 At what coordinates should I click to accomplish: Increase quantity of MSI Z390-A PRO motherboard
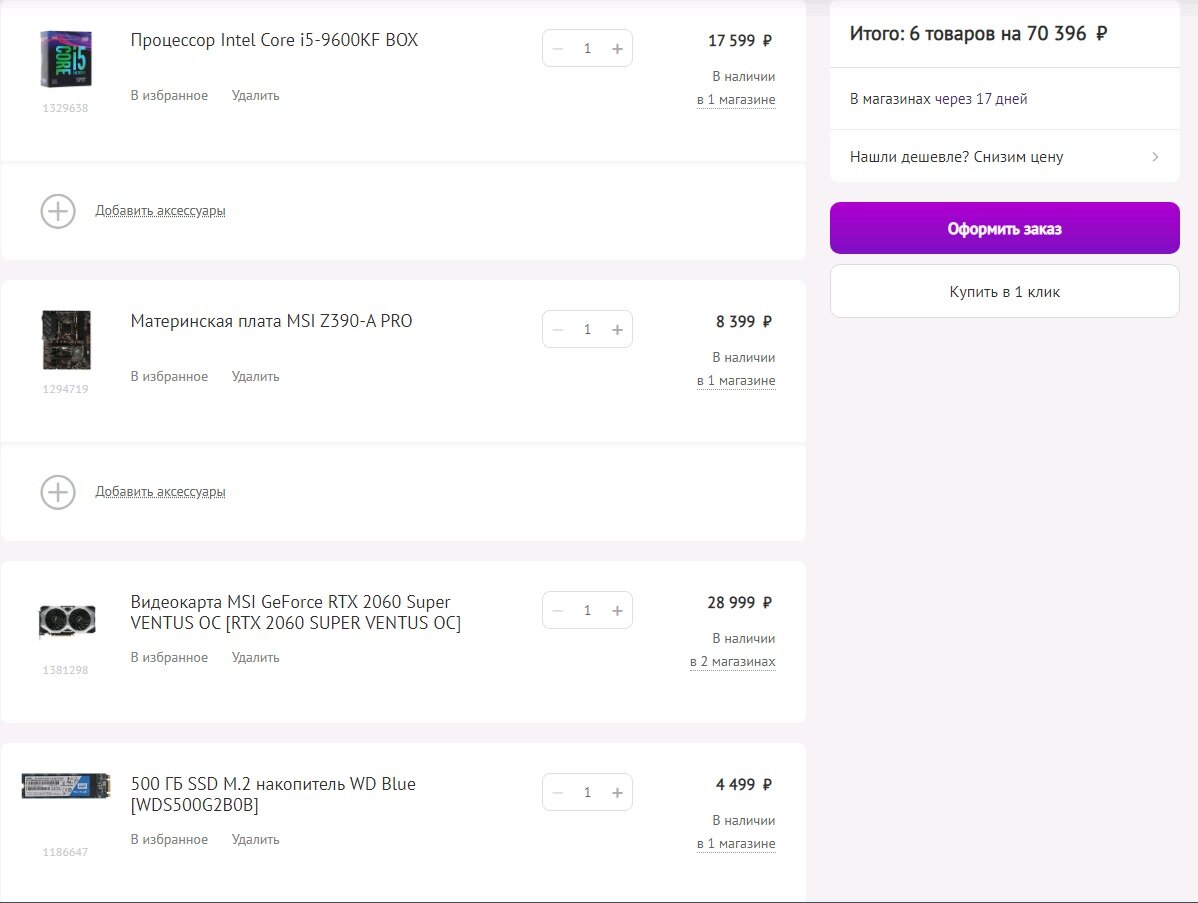pyautogui.click(x=617, y=330)
